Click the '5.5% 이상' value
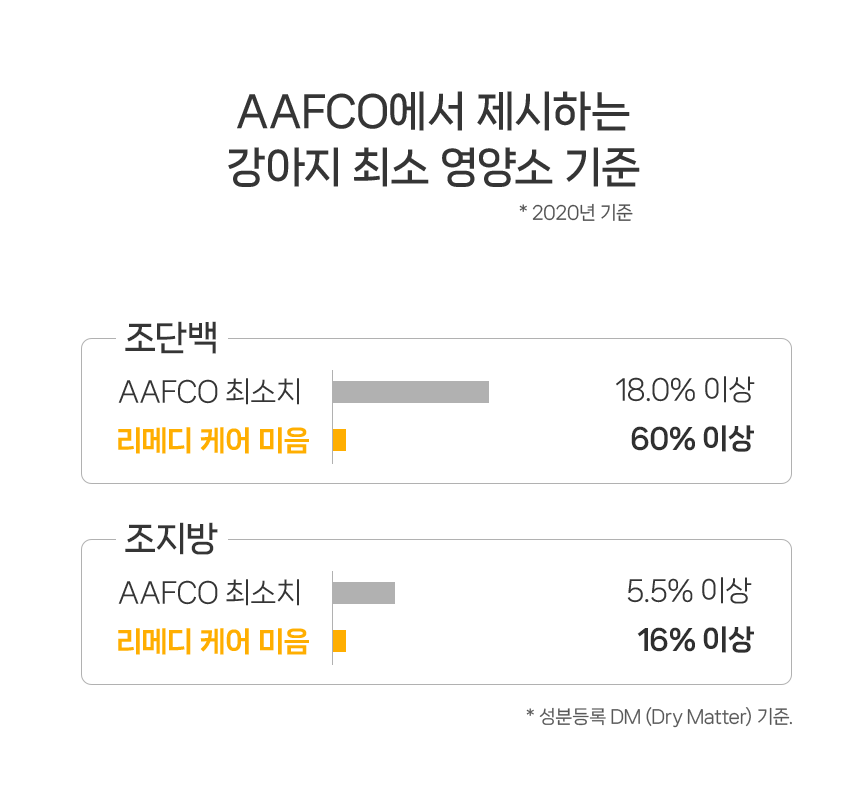 (688, 591)
